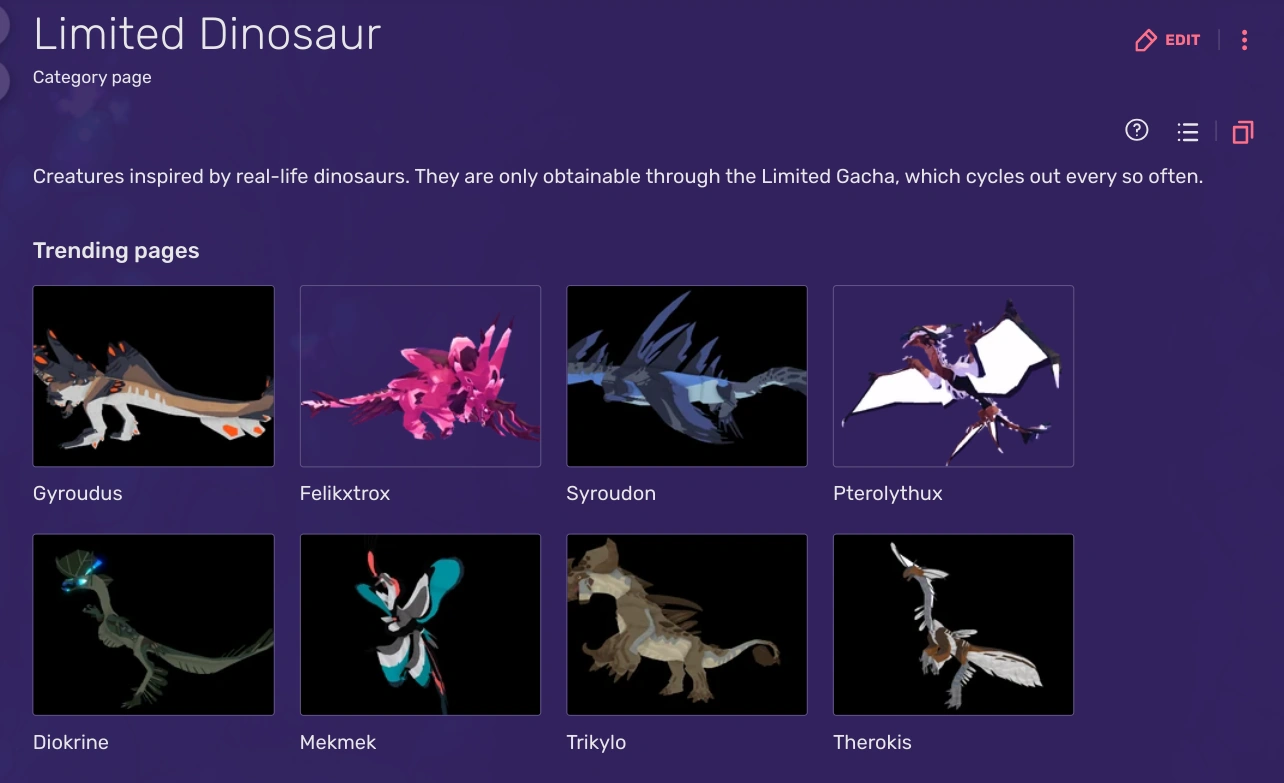Image resolution: width=1284 pixels, height=783 pixels.
Task: Select the list view icon
Action: click(1187, 130)
